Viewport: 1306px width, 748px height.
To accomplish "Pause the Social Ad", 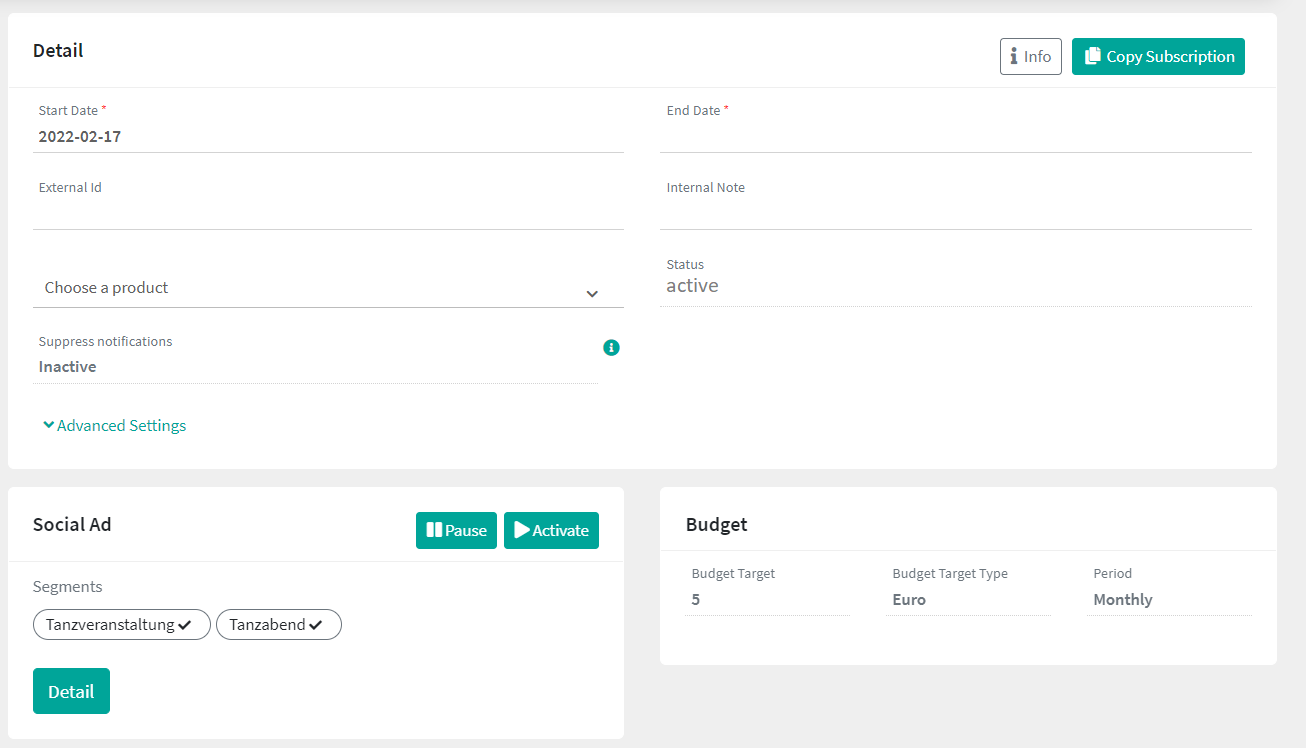I will 456,531.
